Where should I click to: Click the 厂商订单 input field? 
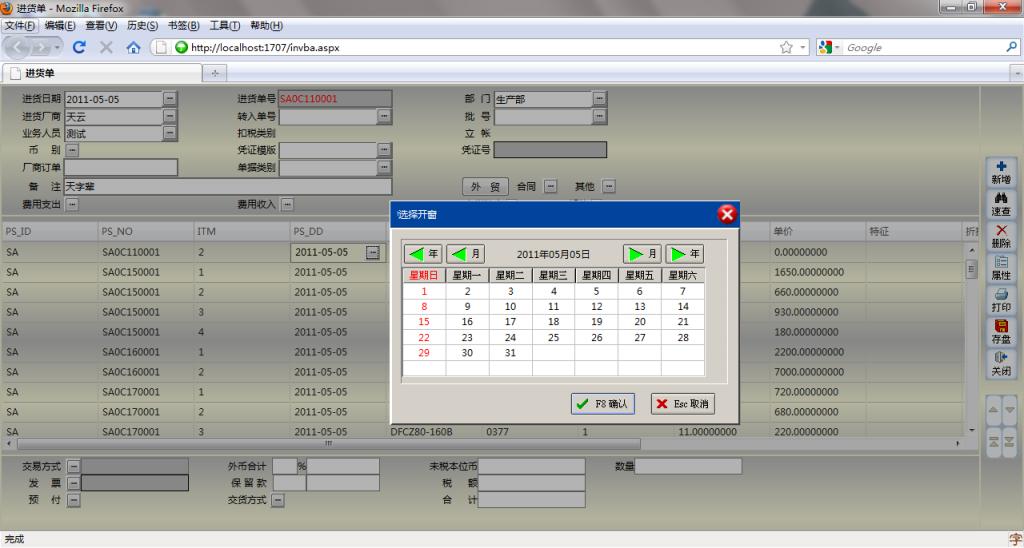[121, 168]
